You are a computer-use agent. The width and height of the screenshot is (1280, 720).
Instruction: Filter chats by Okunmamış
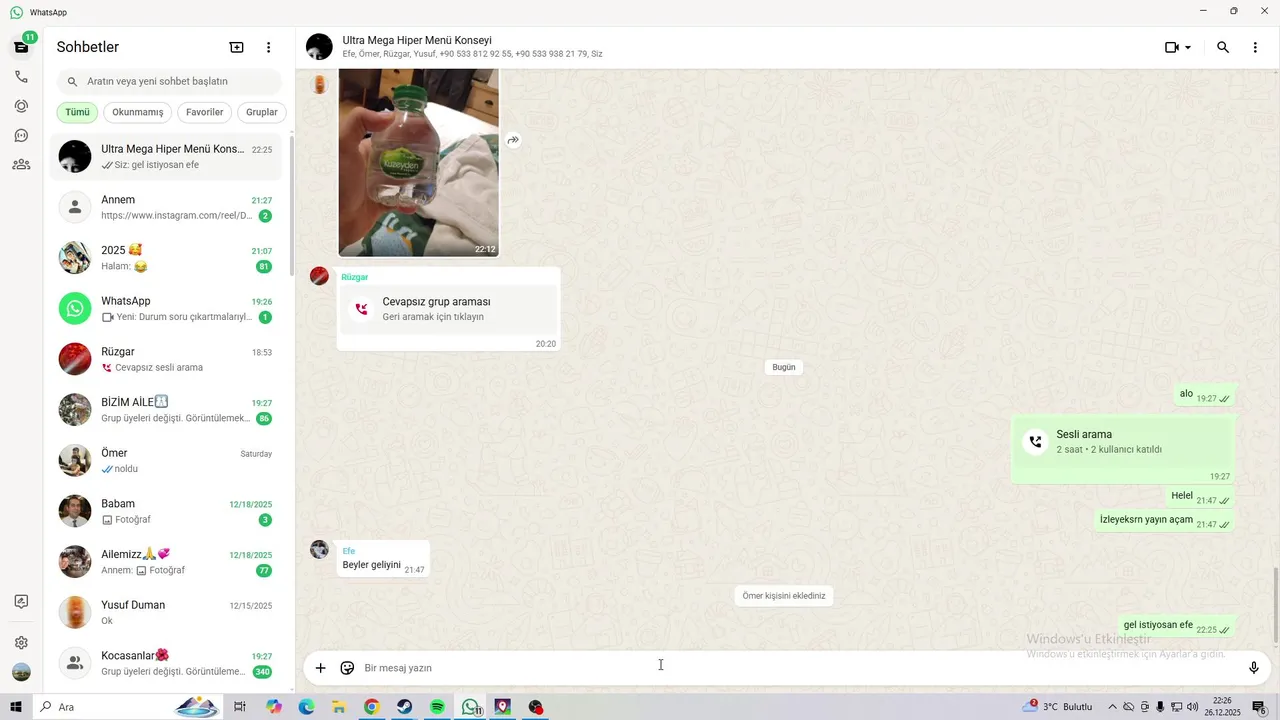click(x=138, y=112)
